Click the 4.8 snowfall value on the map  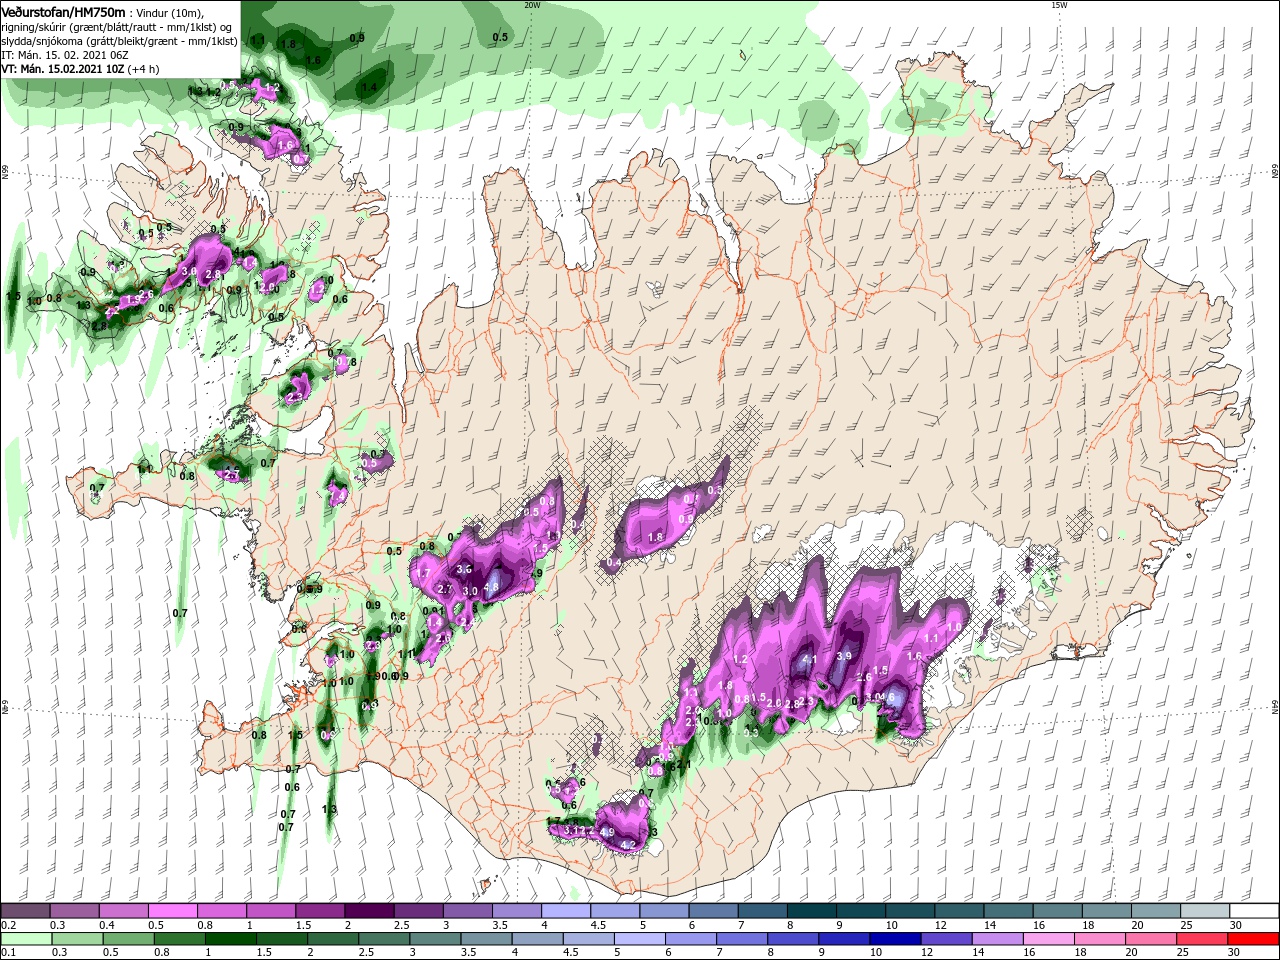click(491, 588)
